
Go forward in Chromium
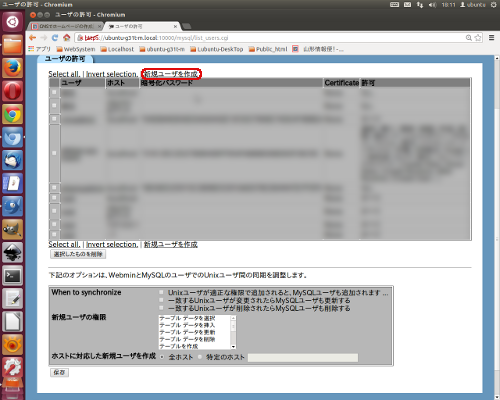[x=44, y=38]
